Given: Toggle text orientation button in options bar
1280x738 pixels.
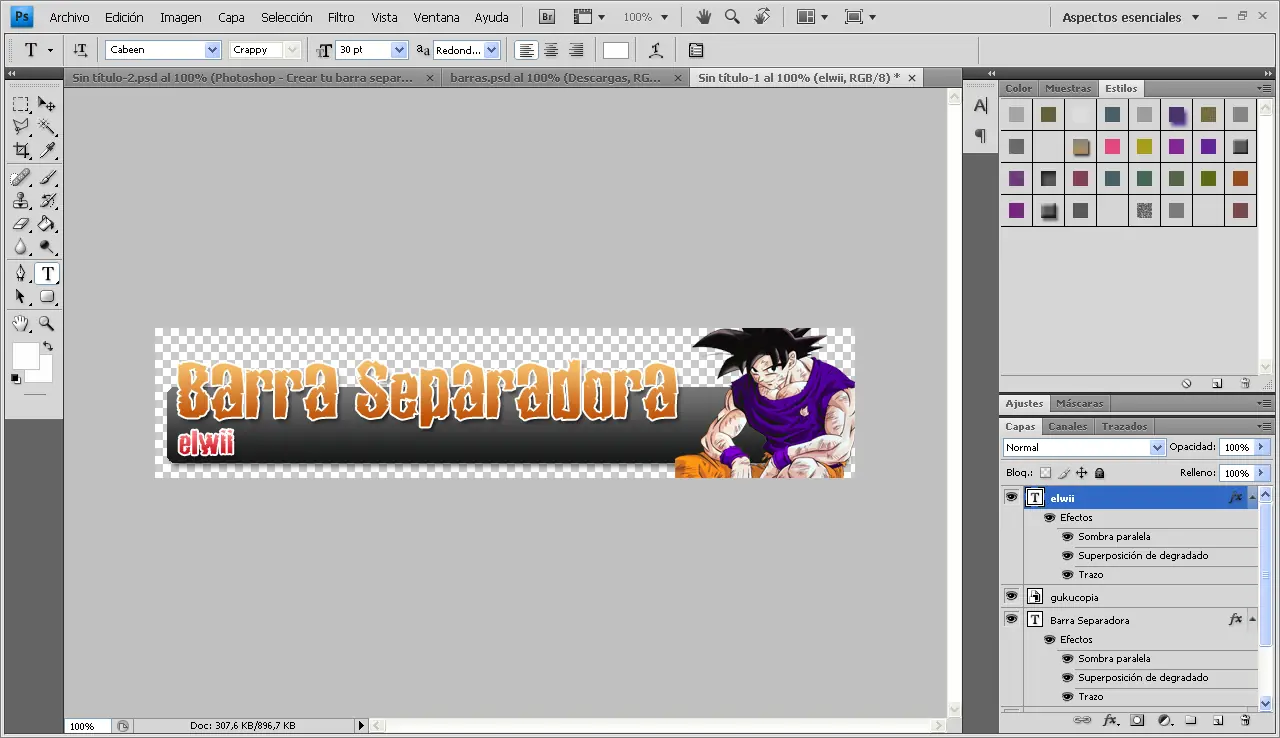Looking at the screenshot, I should pos(80,50).
